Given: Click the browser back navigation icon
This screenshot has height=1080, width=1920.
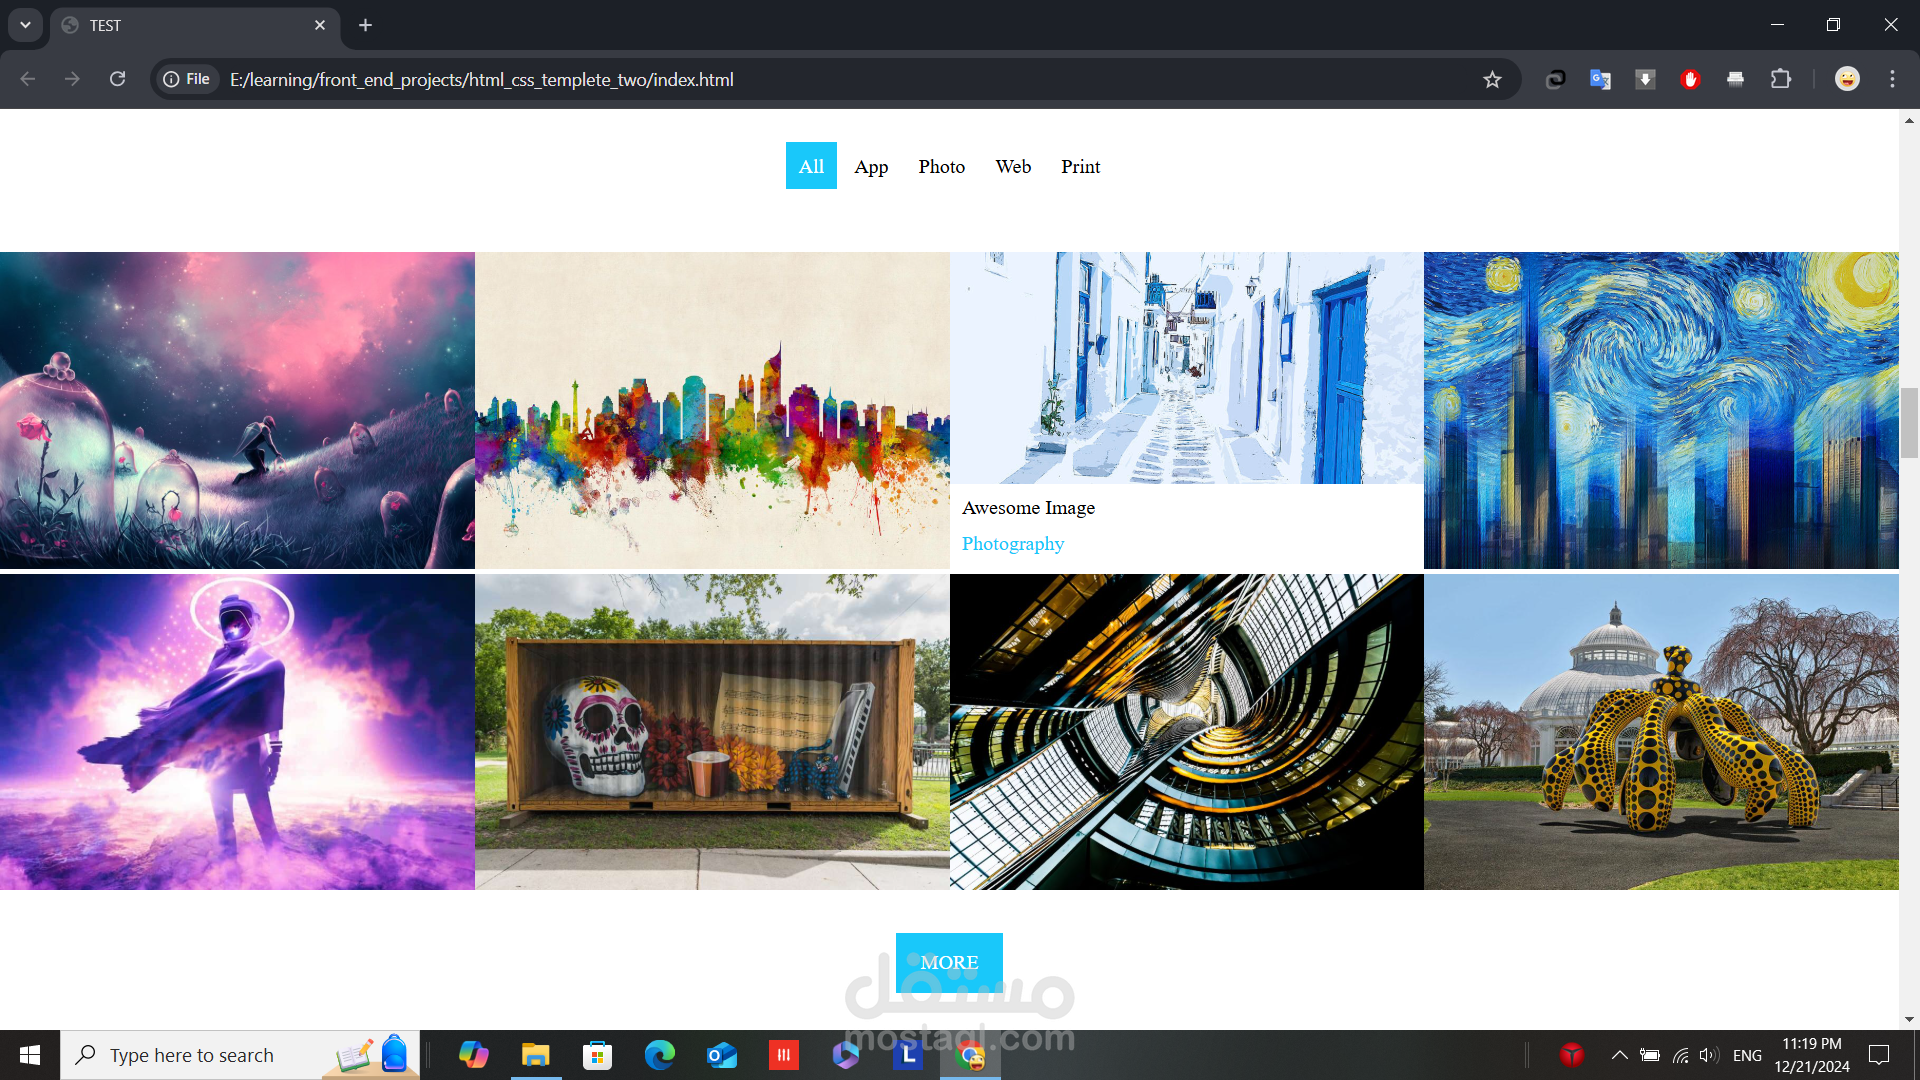Looking at the screenshot, I should click(x=28, y=79).
